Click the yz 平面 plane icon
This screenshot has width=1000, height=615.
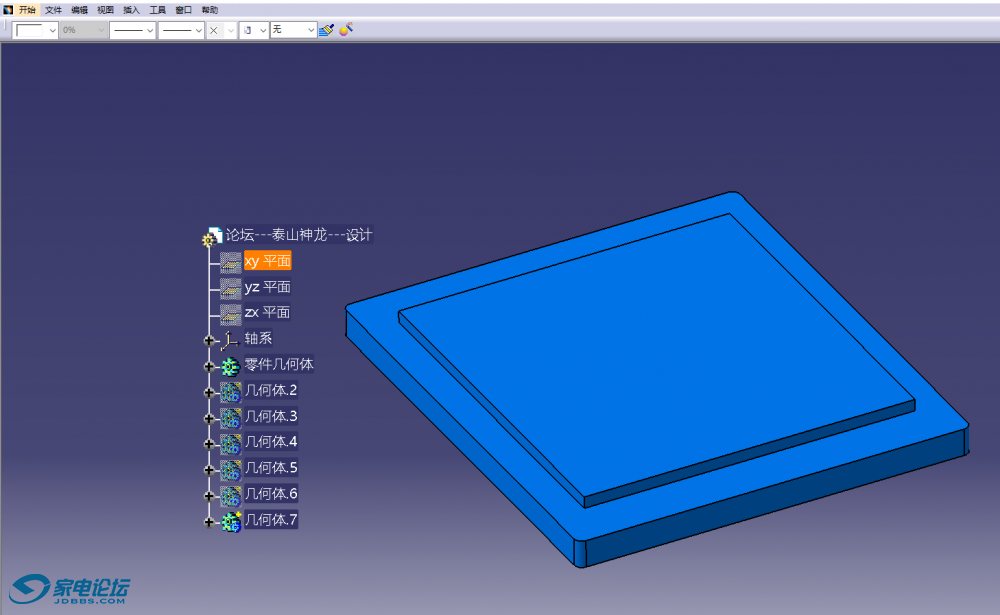[x=231, y=288]
